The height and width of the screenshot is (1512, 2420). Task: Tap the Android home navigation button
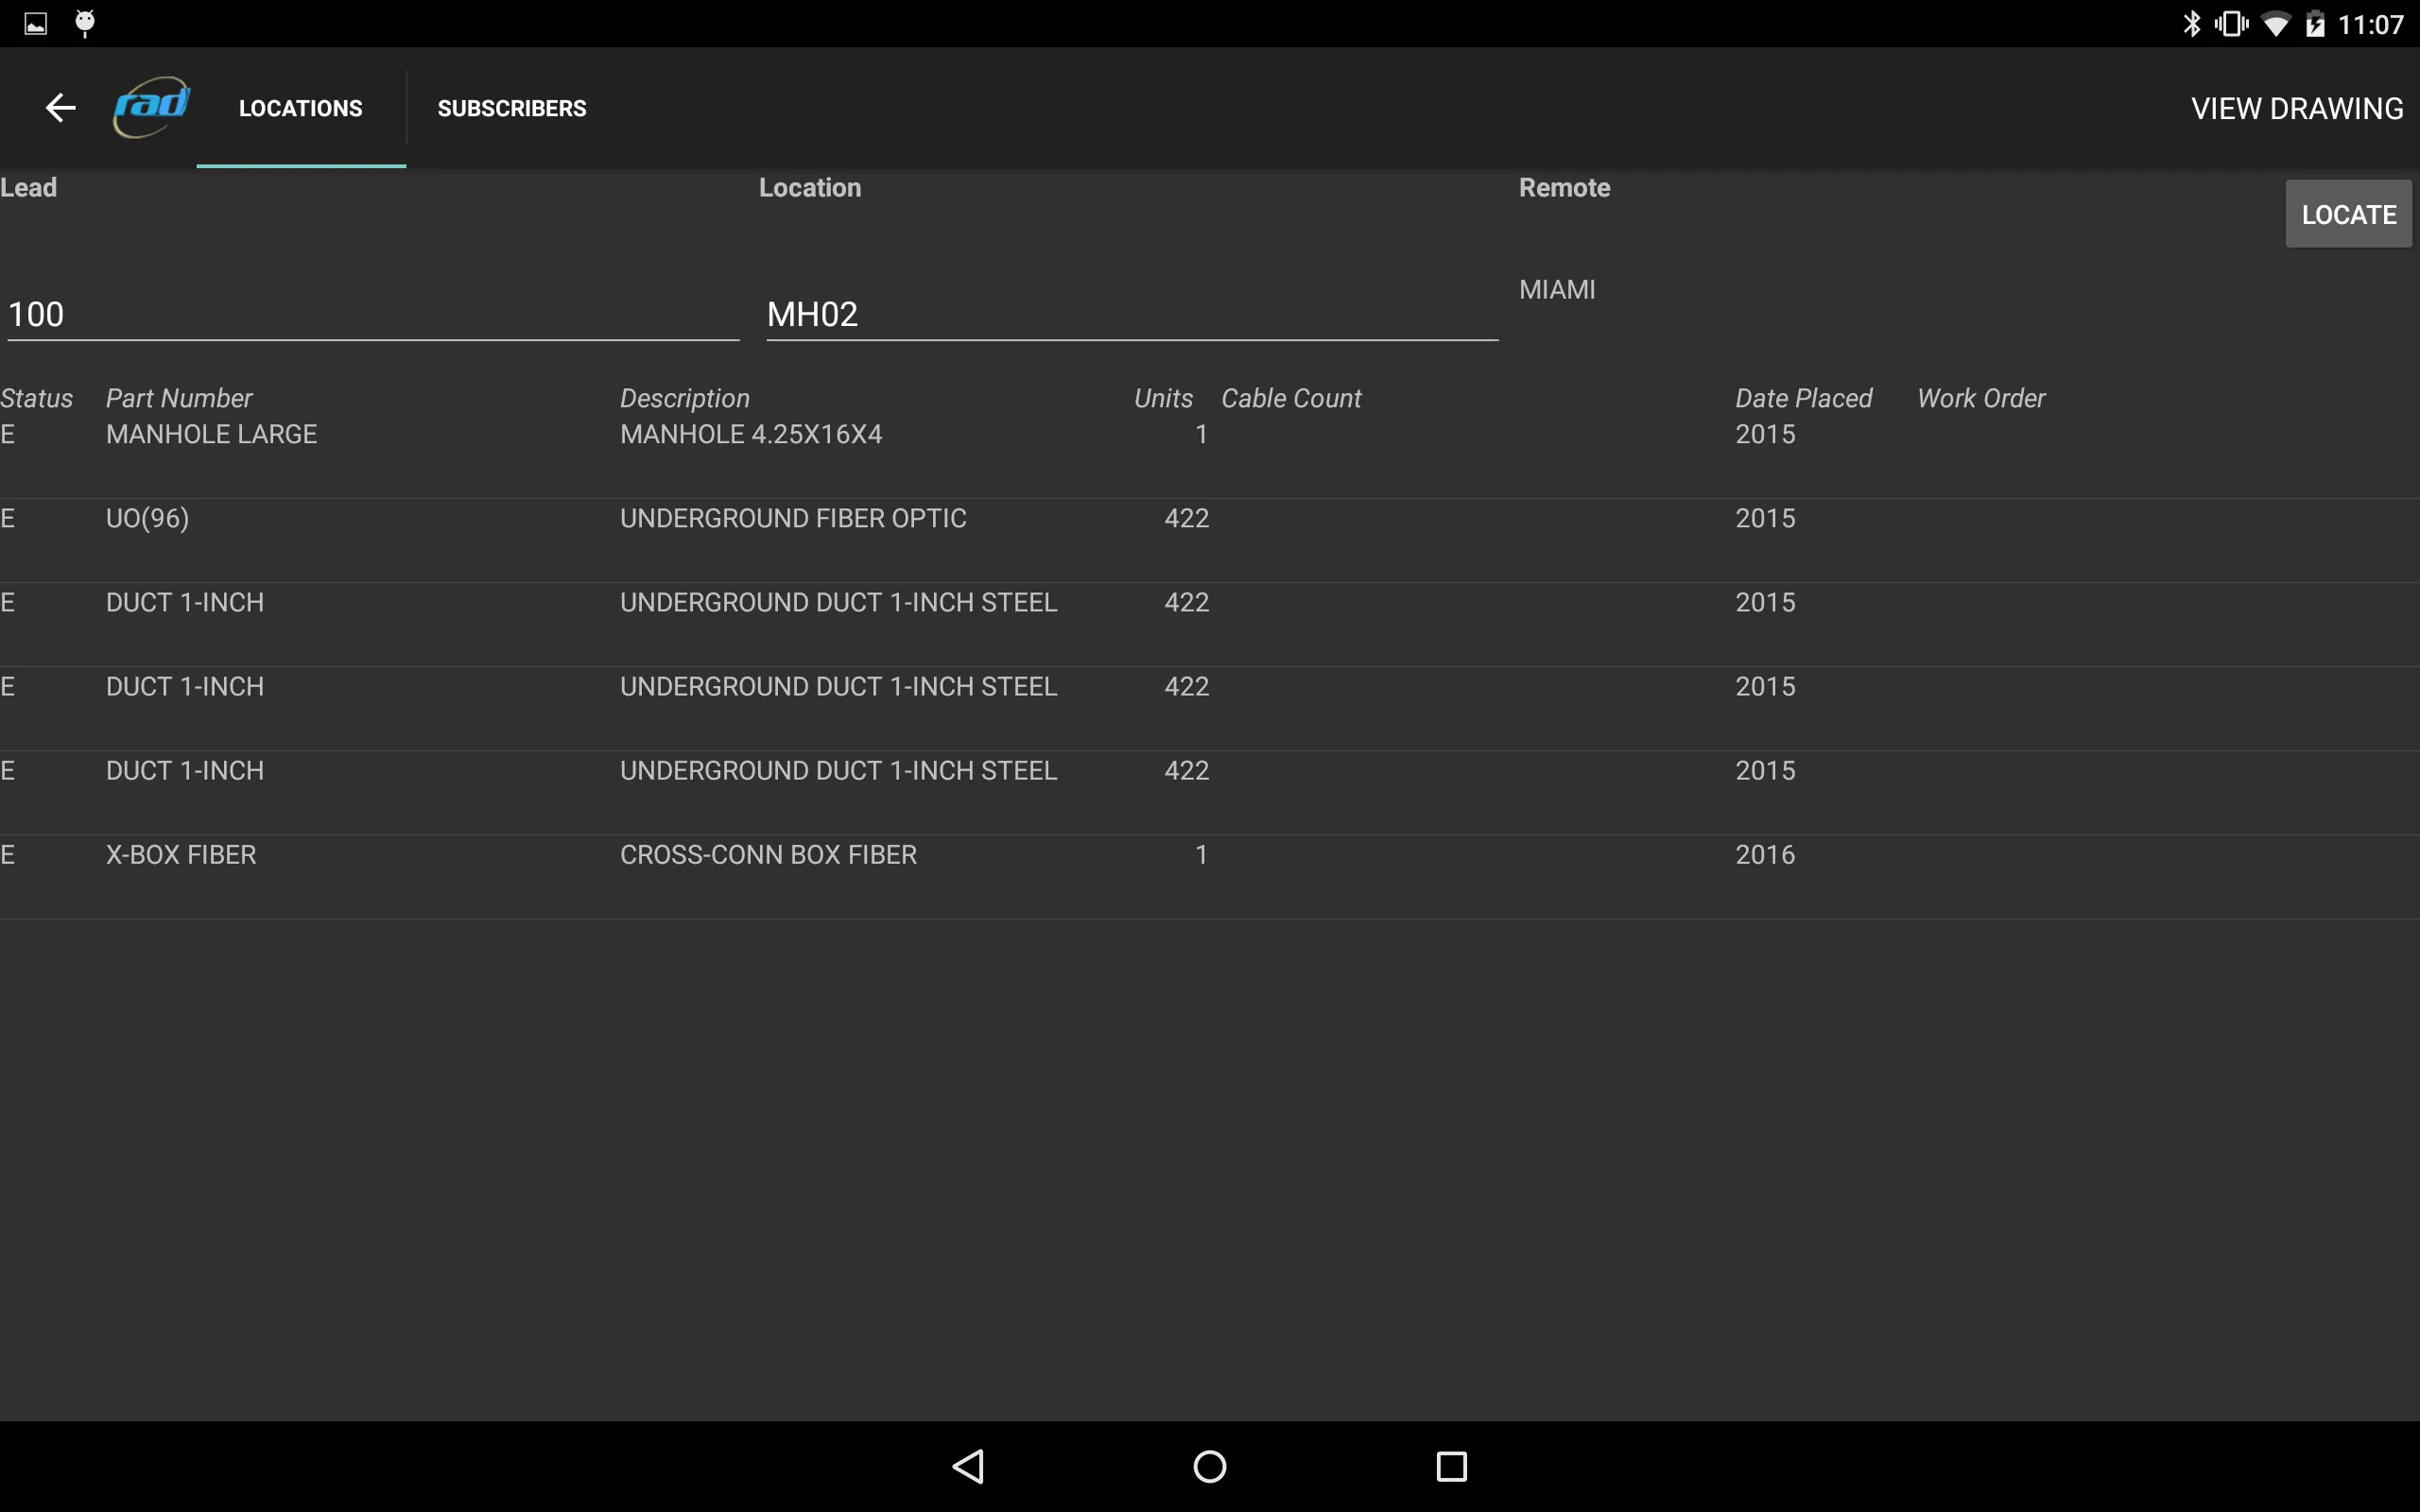[x=1210, y=1466]
